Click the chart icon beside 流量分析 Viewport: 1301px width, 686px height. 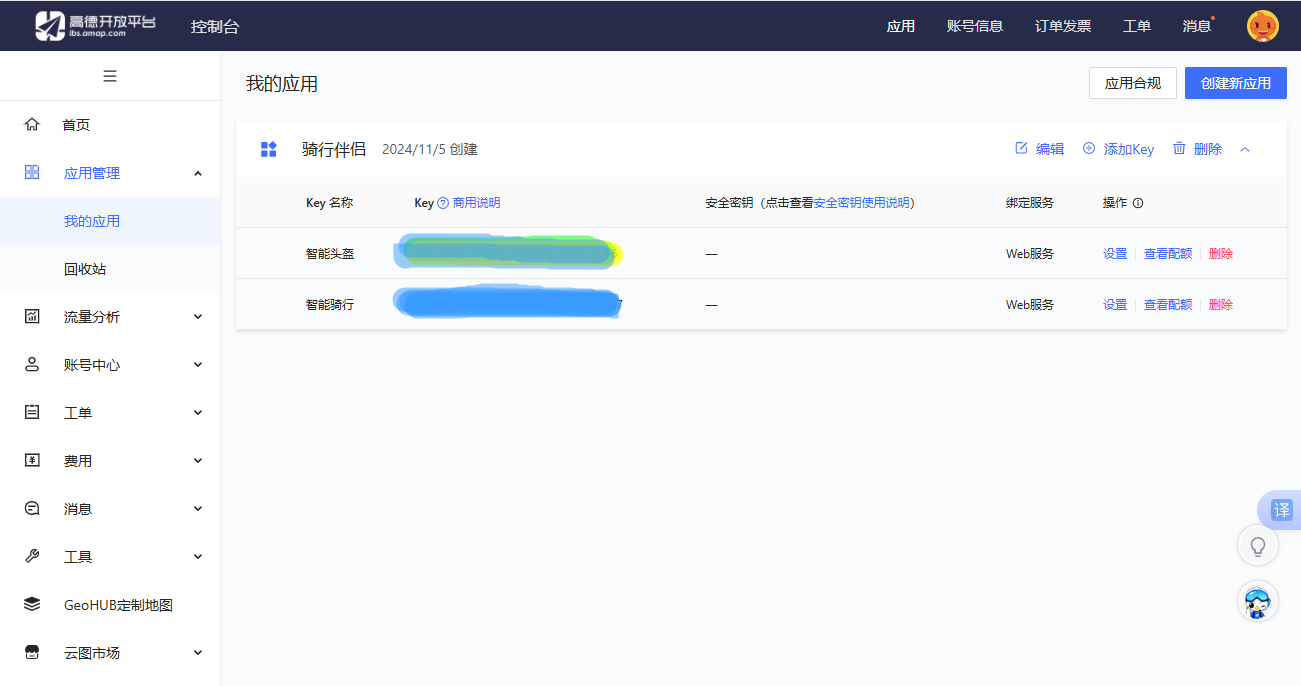[32, 316]
